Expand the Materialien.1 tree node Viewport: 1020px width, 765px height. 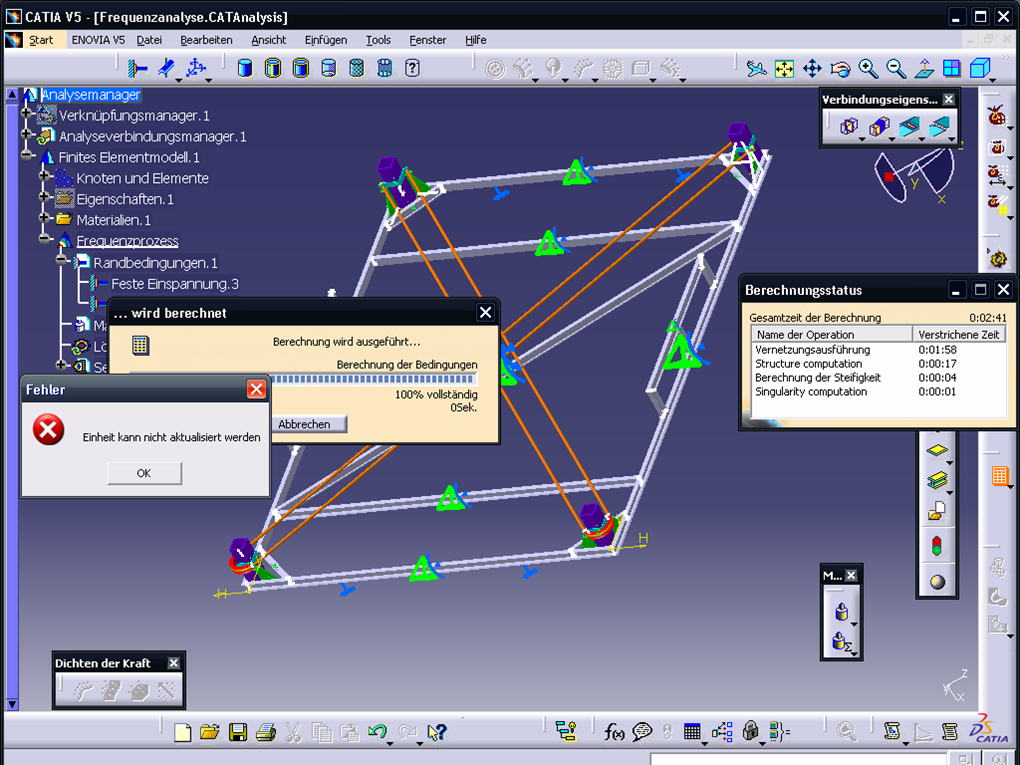click(44, 217)
